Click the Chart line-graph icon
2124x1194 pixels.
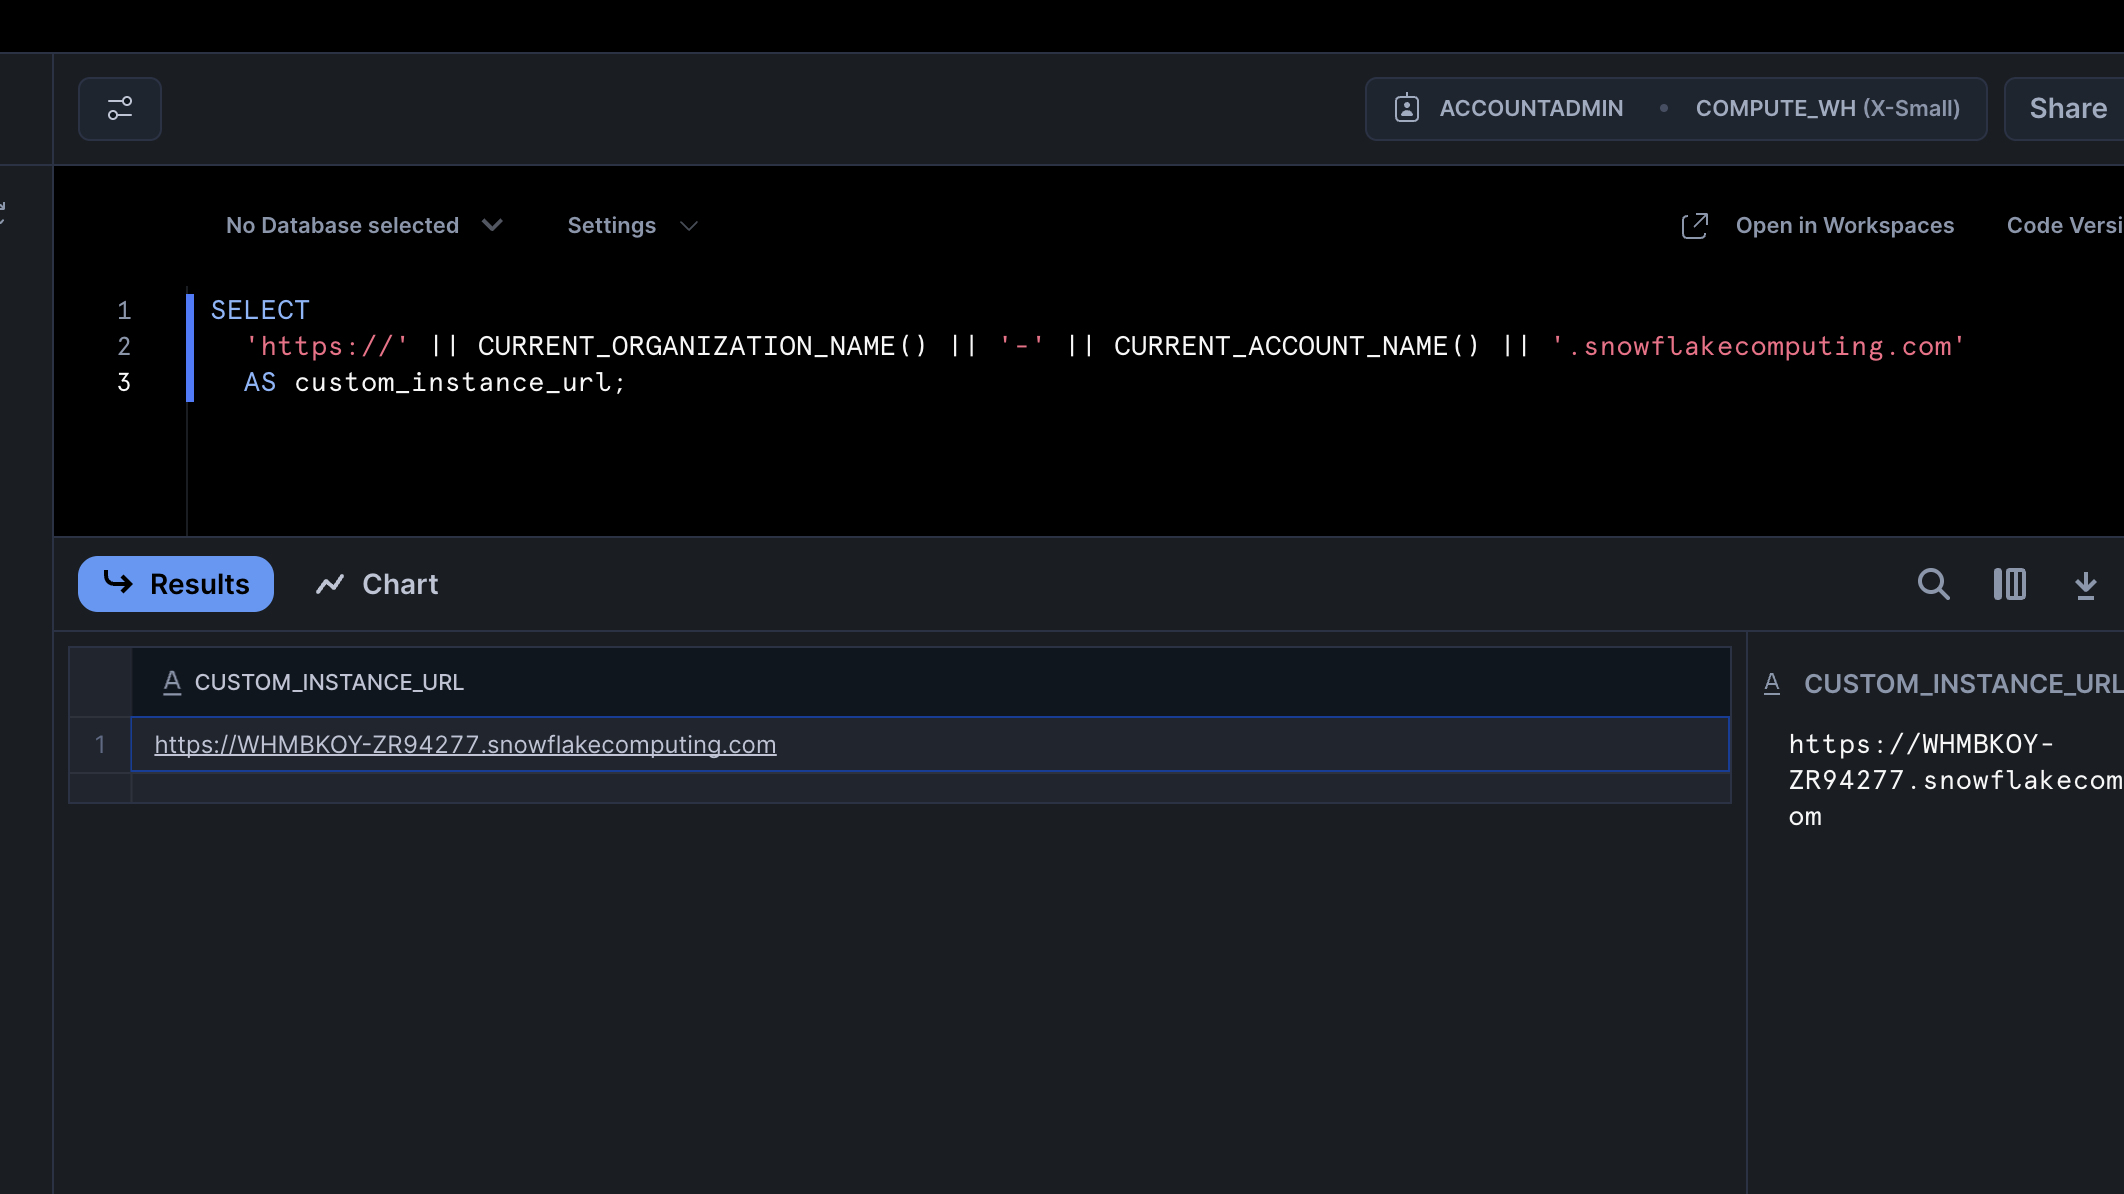tap(330, 584)
